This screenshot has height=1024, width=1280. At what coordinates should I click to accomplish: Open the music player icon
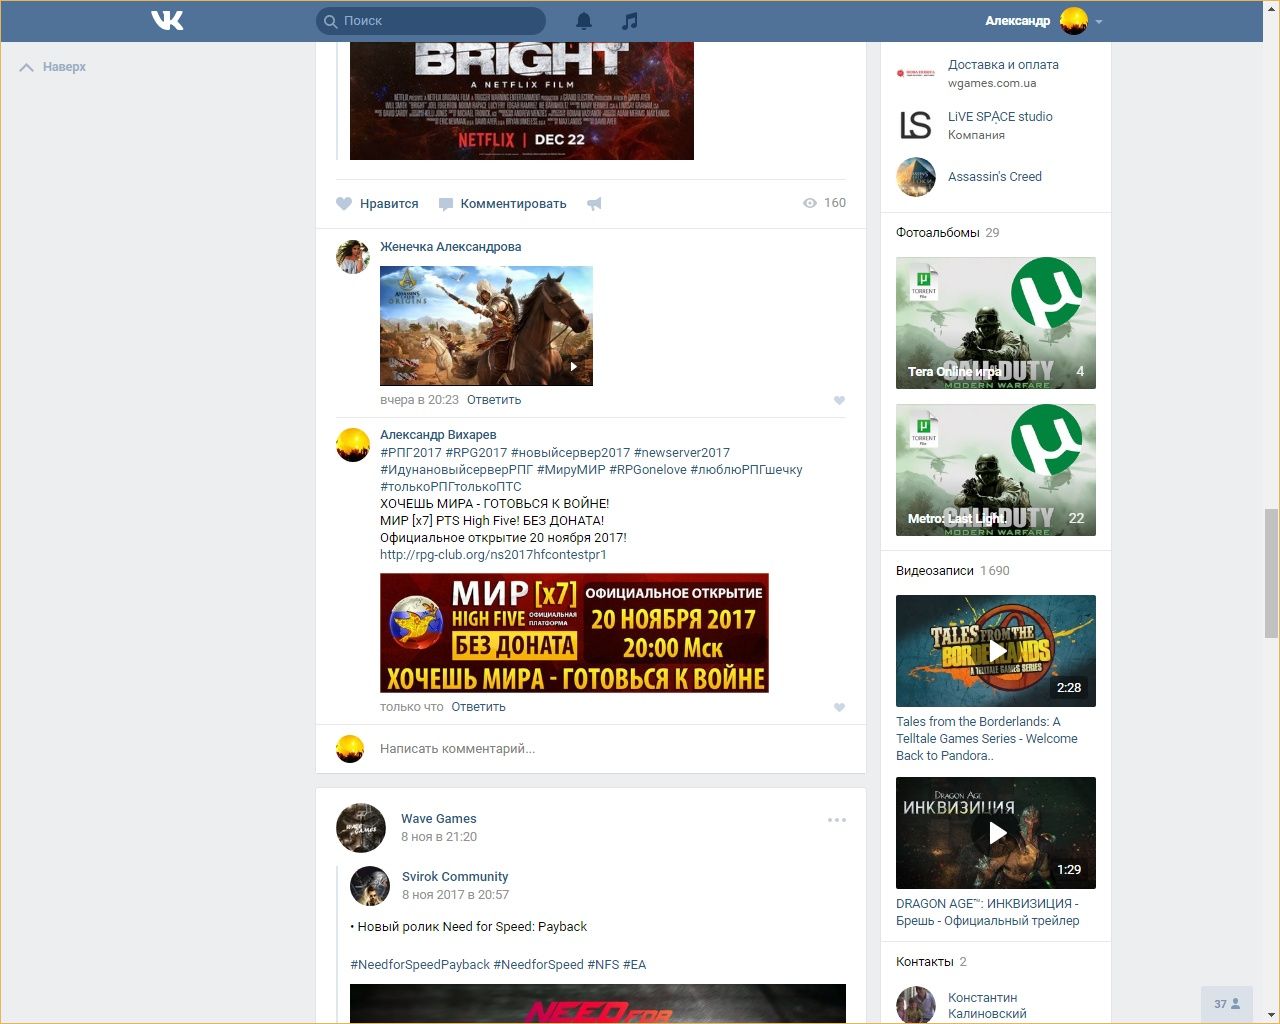629,21
